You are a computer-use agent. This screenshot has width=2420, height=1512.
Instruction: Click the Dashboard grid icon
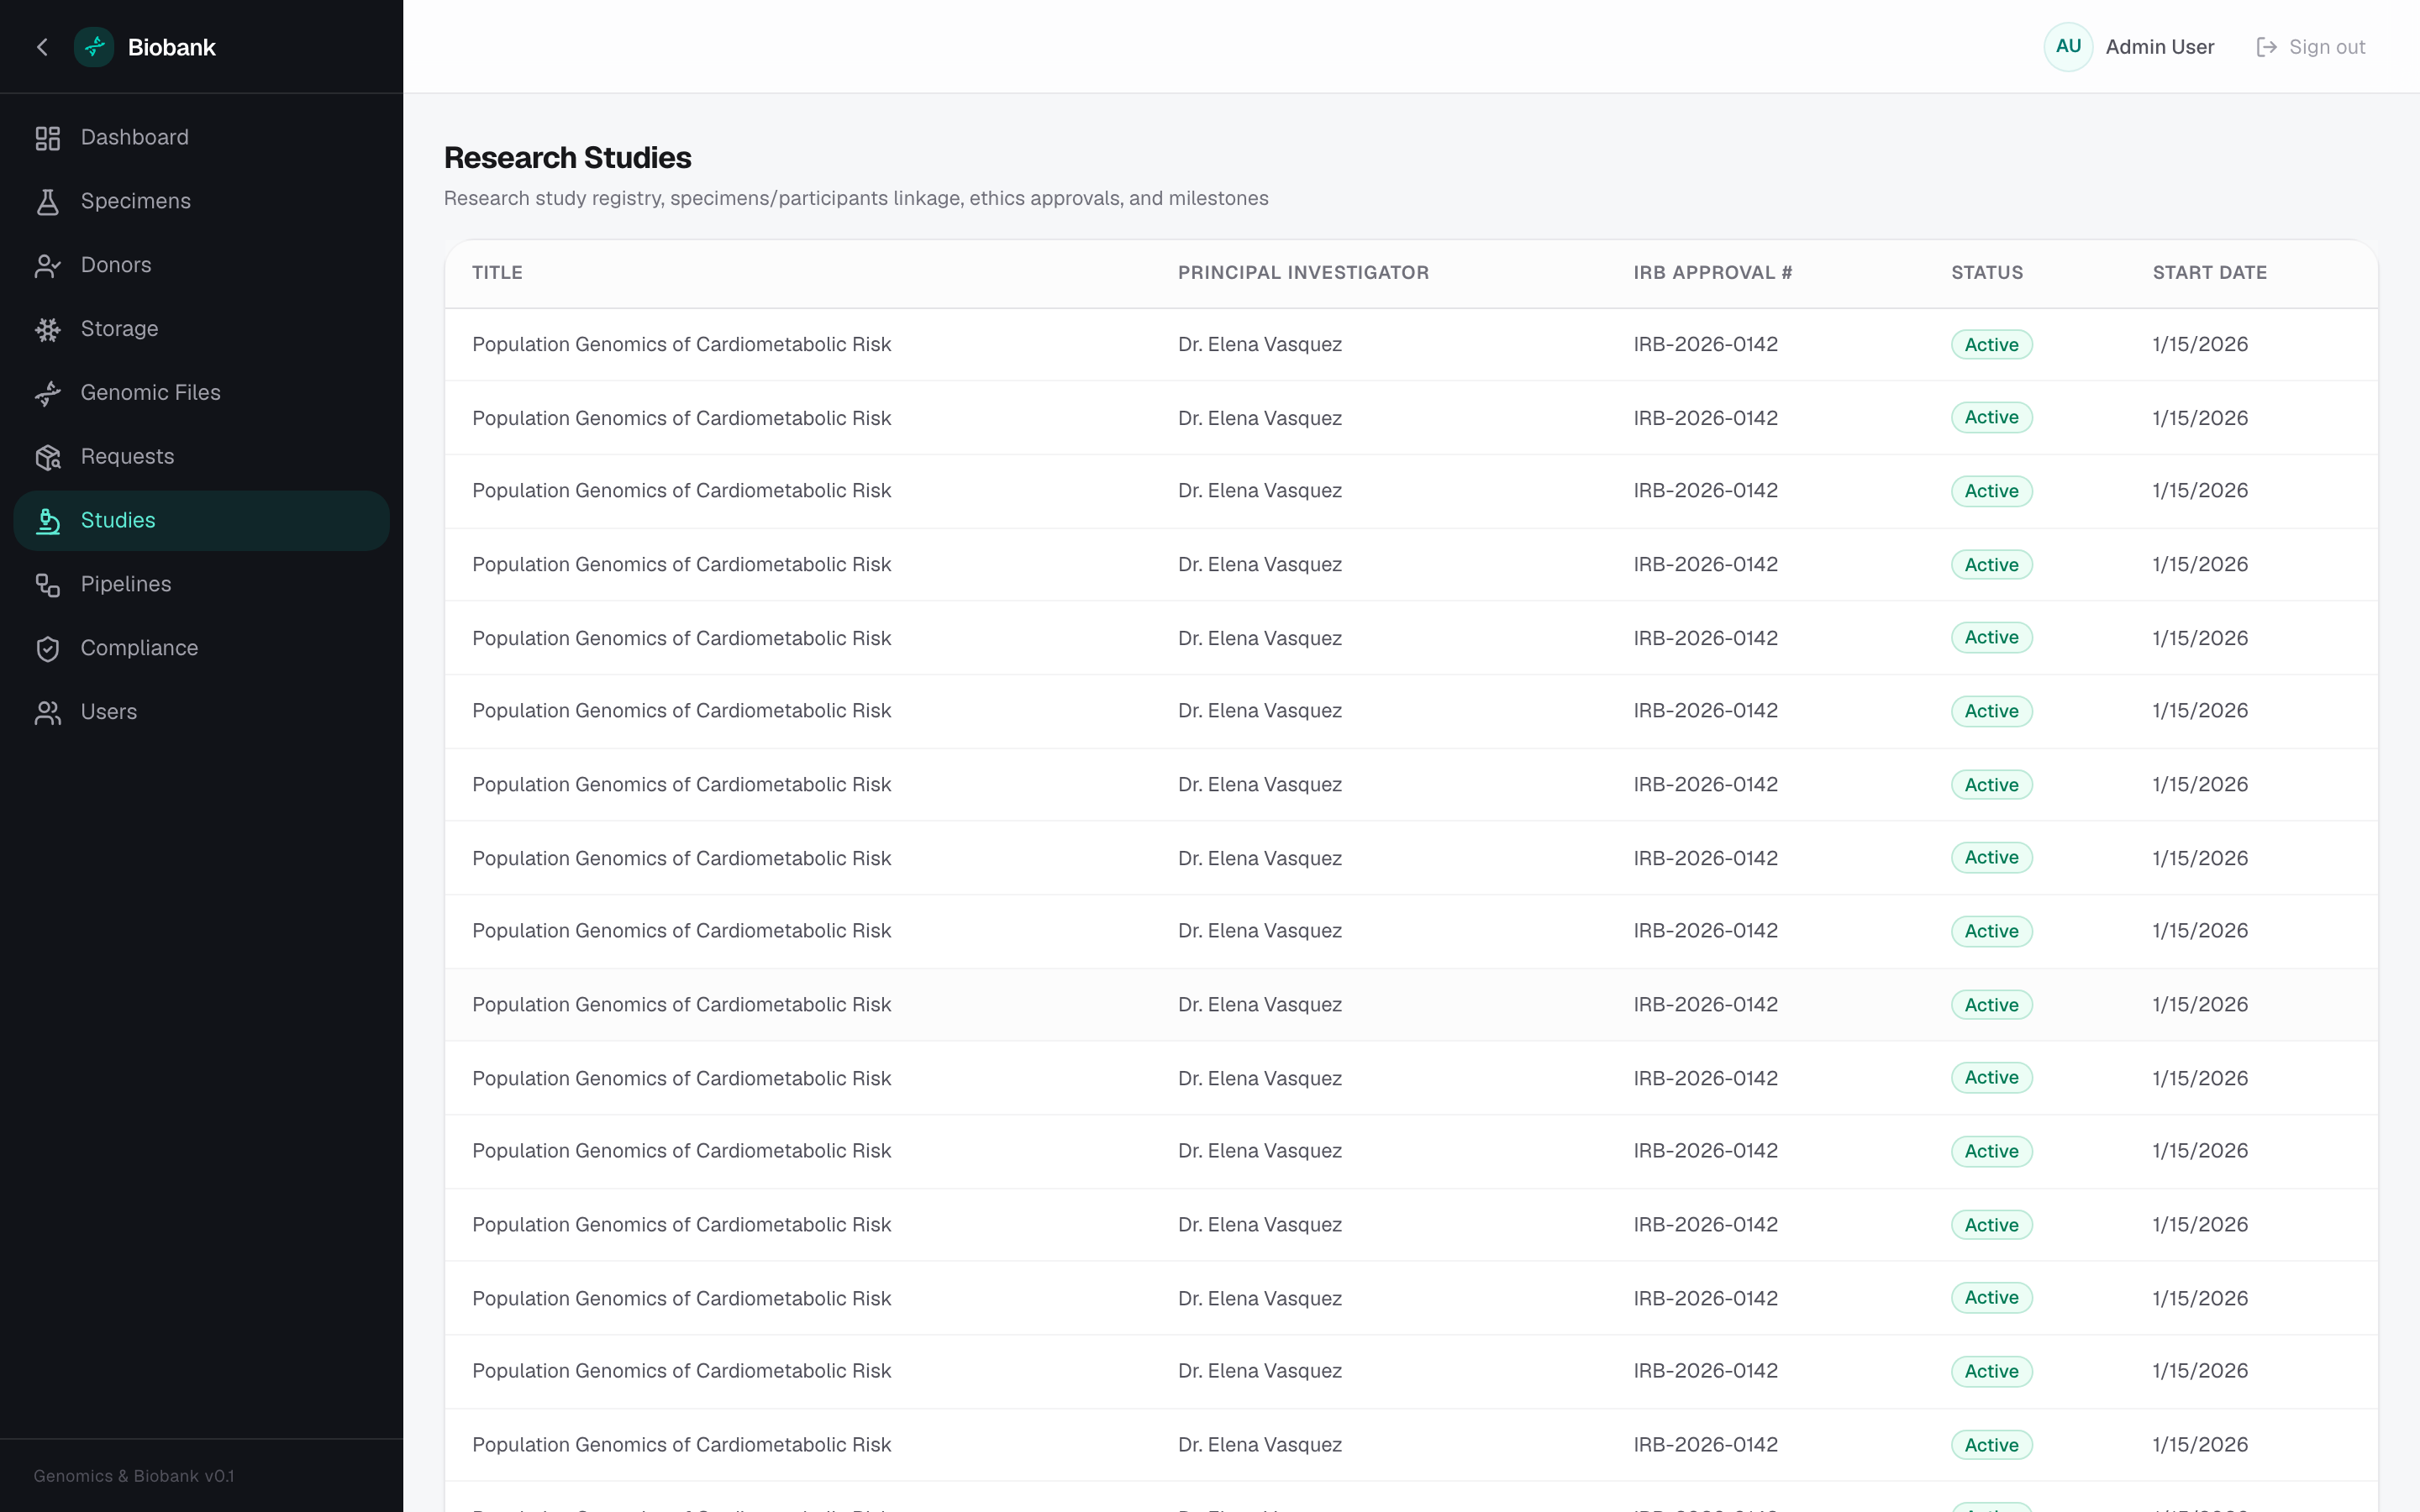coord(47,138)
